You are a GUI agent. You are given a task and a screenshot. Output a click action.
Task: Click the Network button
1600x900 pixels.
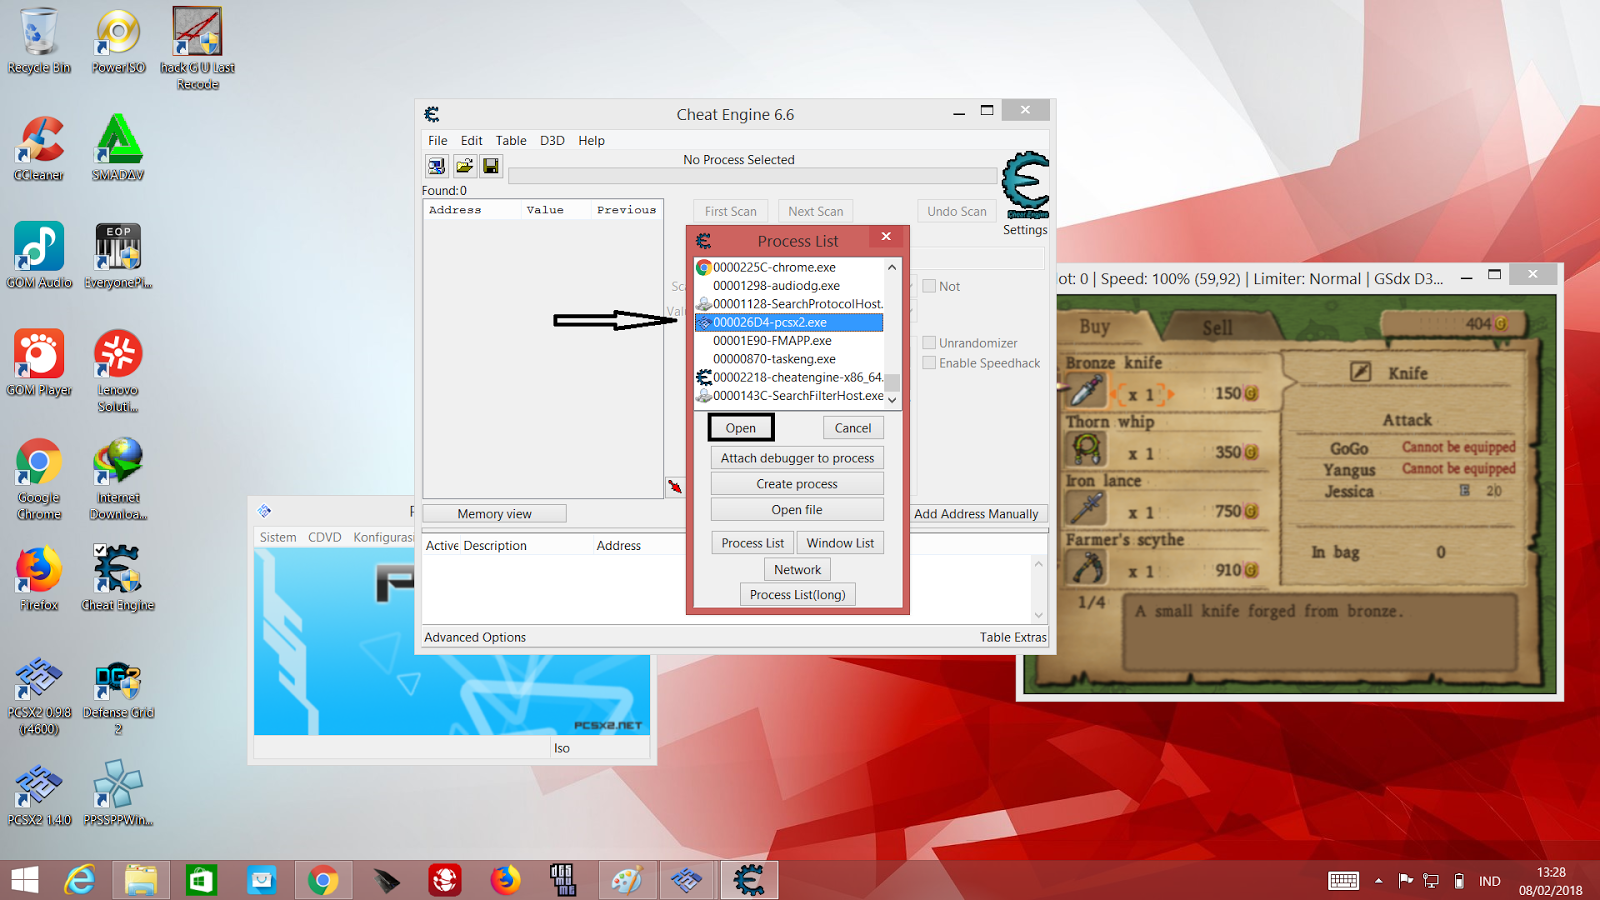pyautogui.click(x=797, y=570)
